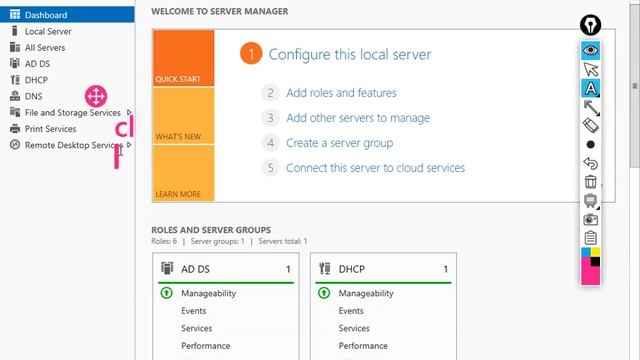Open the Dashboard in the sidebar
Viewport: 640px width, 360px height.
point(67,15)
